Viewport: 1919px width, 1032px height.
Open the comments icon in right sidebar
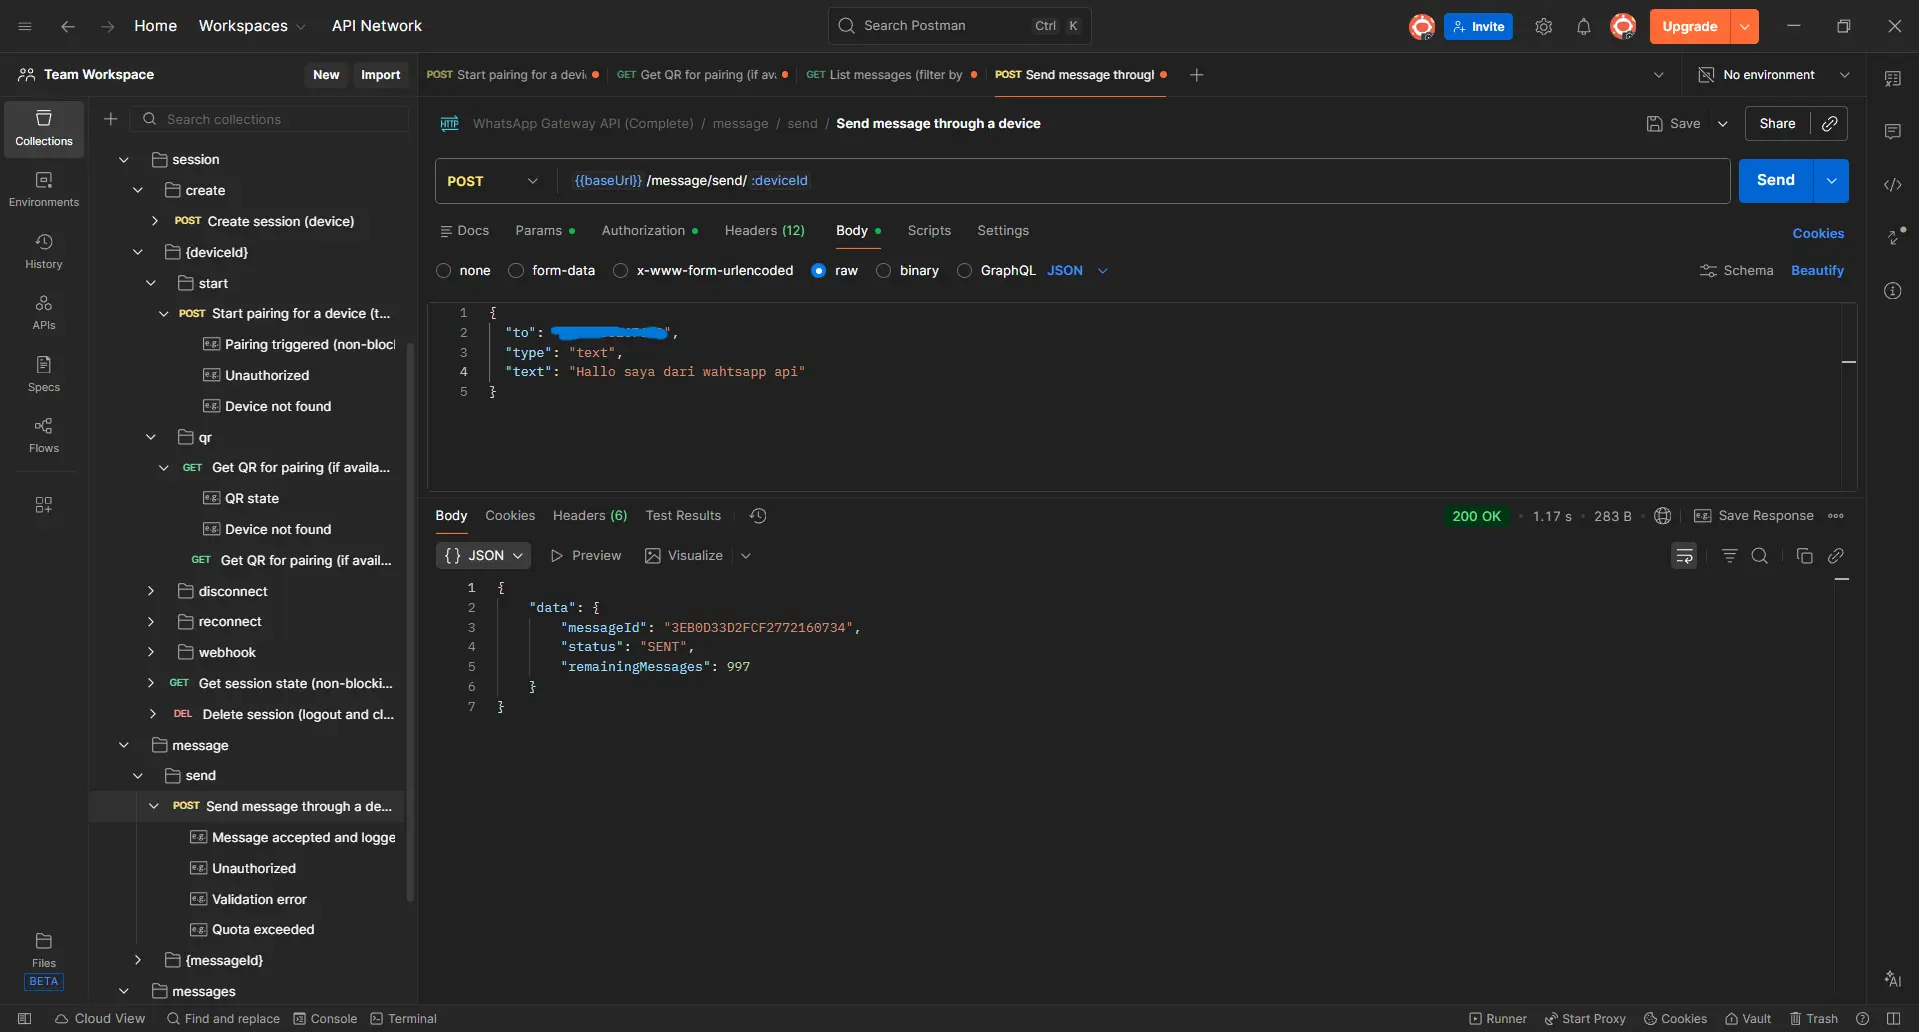[1893, 132]
